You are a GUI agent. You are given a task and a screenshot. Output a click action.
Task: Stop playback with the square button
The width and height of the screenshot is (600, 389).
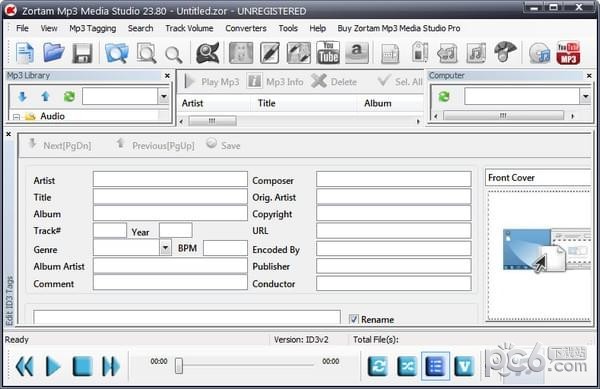tap(82, 366)
